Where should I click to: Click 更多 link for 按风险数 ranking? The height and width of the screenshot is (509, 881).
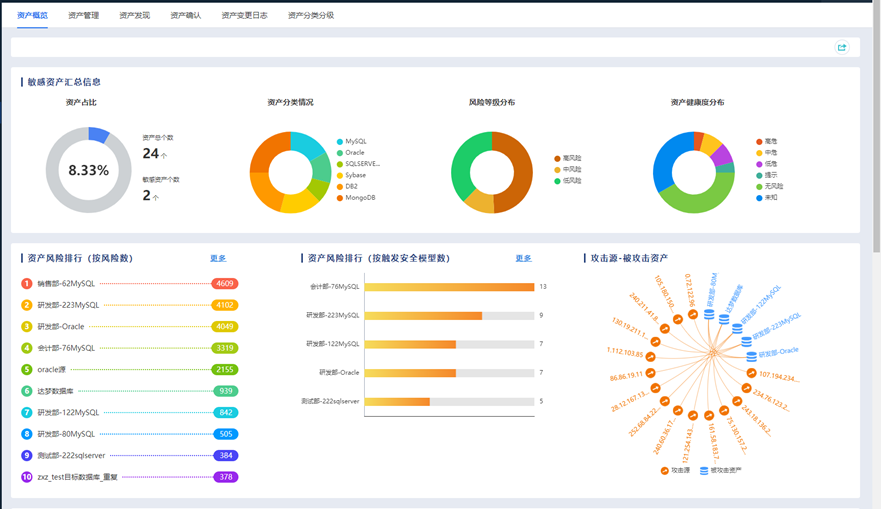point(218,258)
